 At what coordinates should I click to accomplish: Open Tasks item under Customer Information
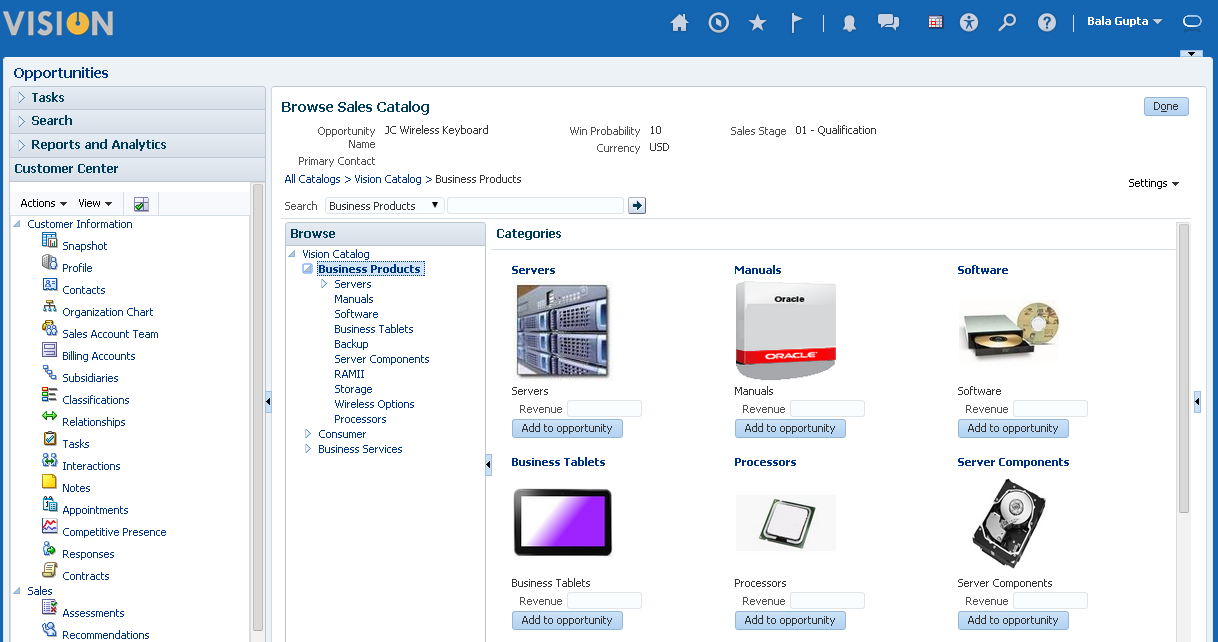(75, 444)
